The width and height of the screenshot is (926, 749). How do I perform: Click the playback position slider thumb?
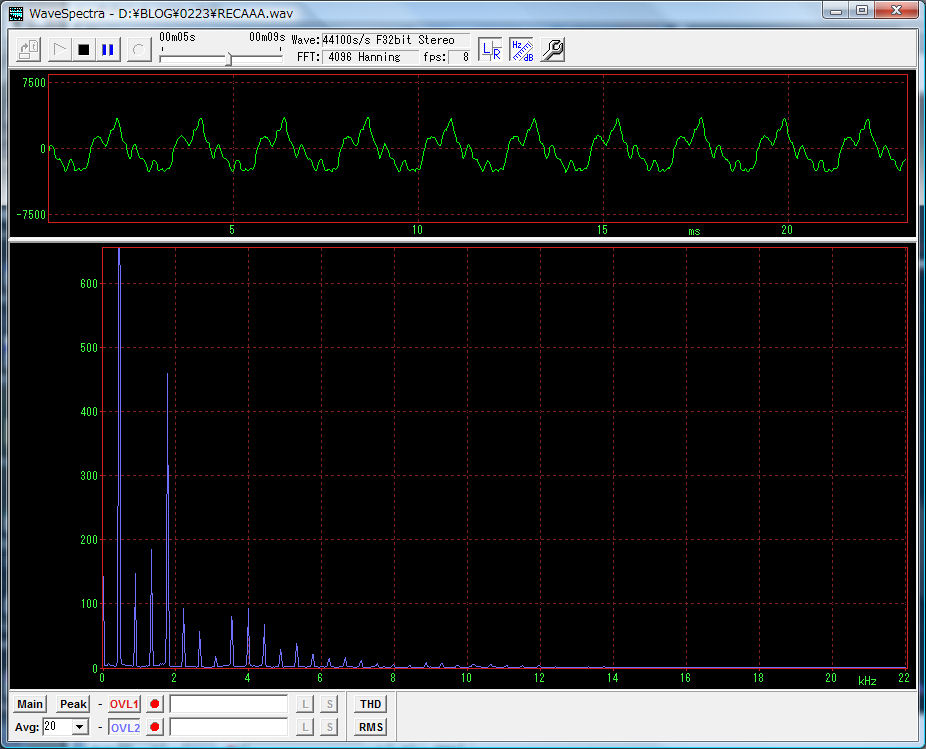point(229,59)
